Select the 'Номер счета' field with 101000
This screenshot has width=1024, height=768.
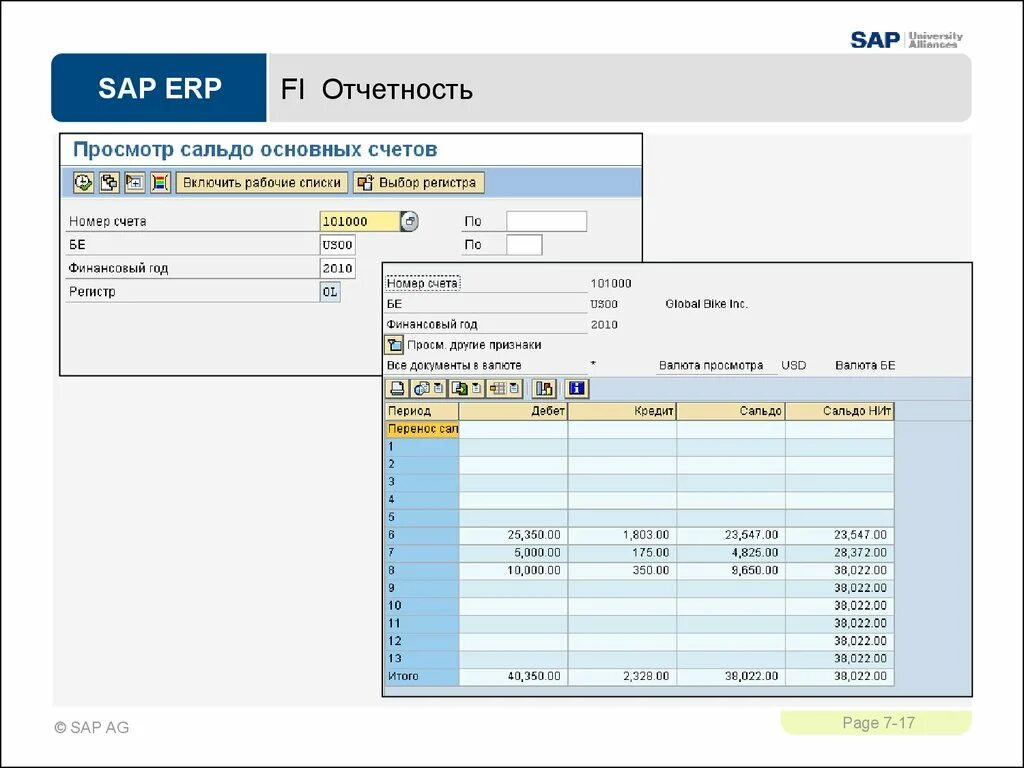pos(359,221)
